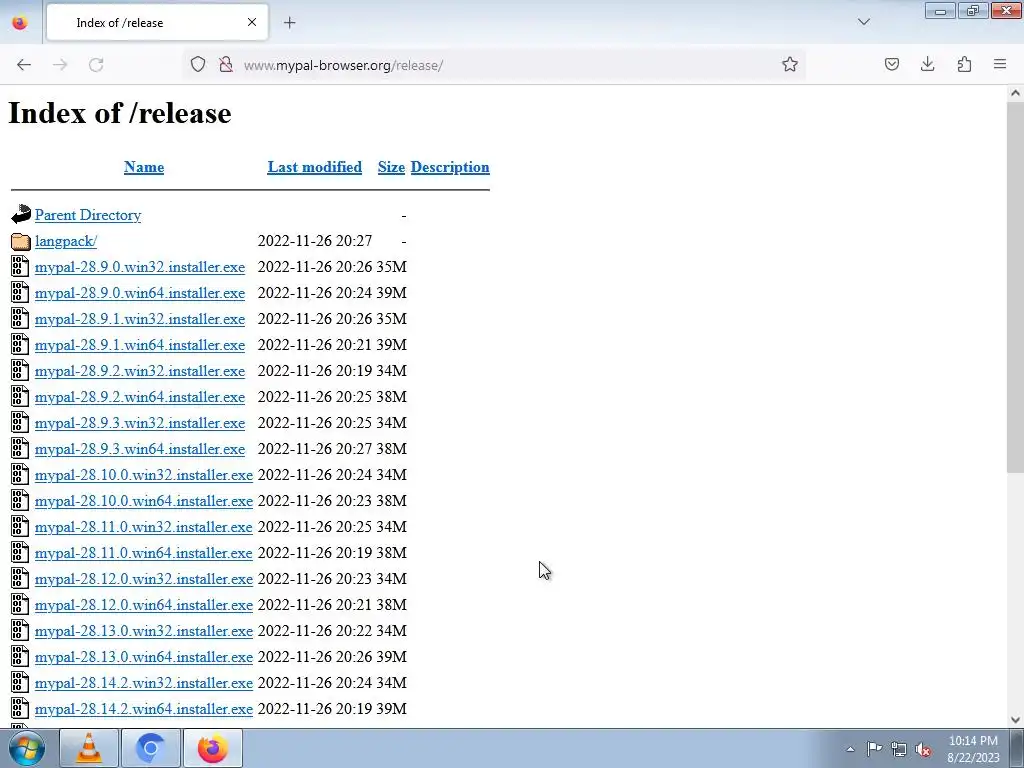The width and height of the screenshot is (1024, 768).
Task: Download mypal-28.9.1.win32.installer.exe
Action: [140, 319]
